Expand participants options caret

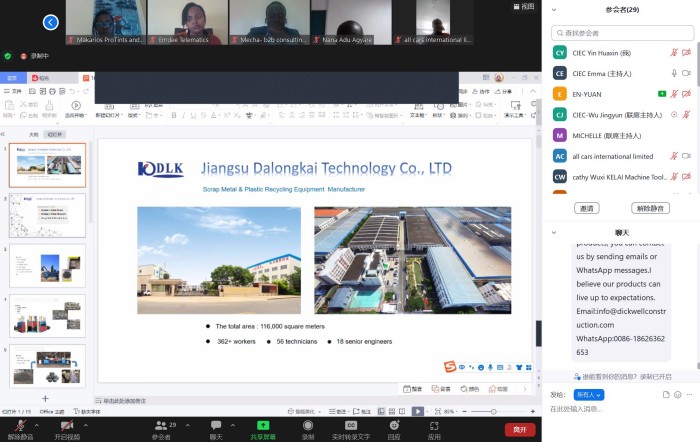coord(188,425)
